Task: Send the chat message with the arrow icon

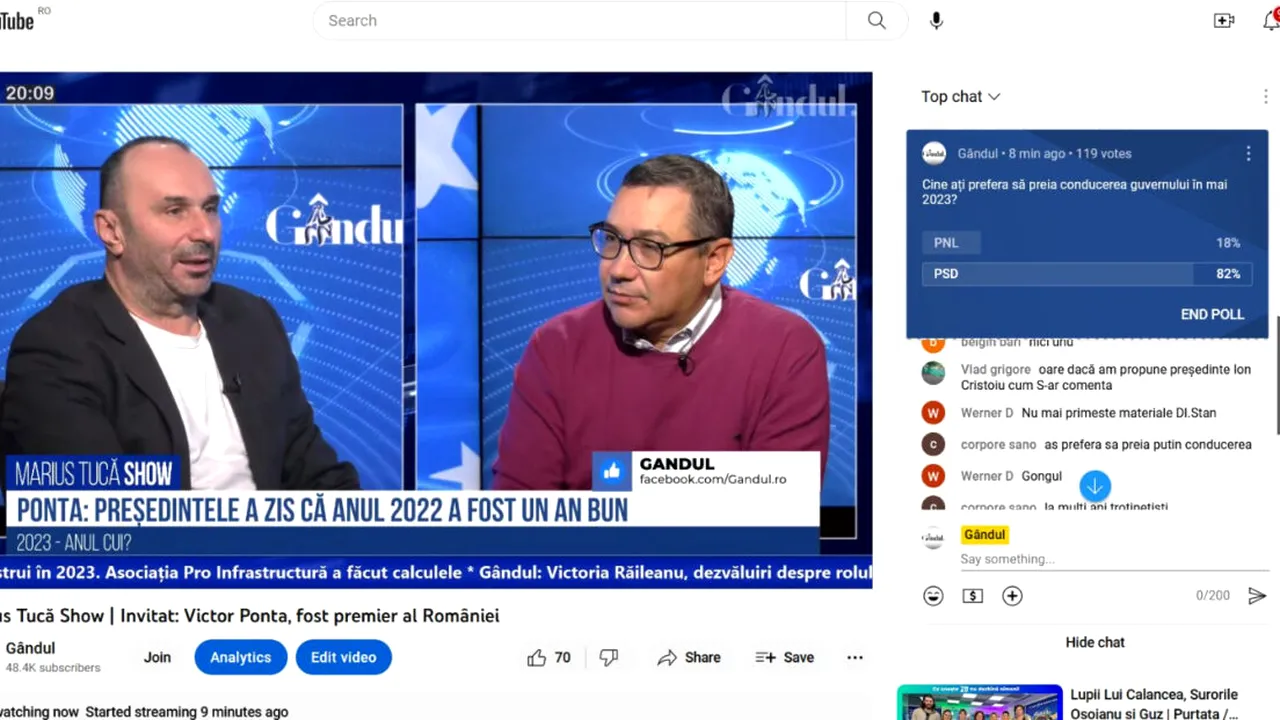Action: [x=1258, y=595]
